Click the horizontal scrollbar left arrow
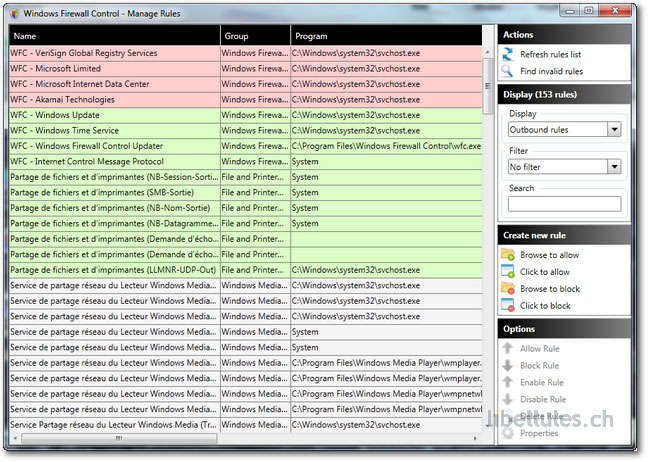 click(x=15, y=438)
